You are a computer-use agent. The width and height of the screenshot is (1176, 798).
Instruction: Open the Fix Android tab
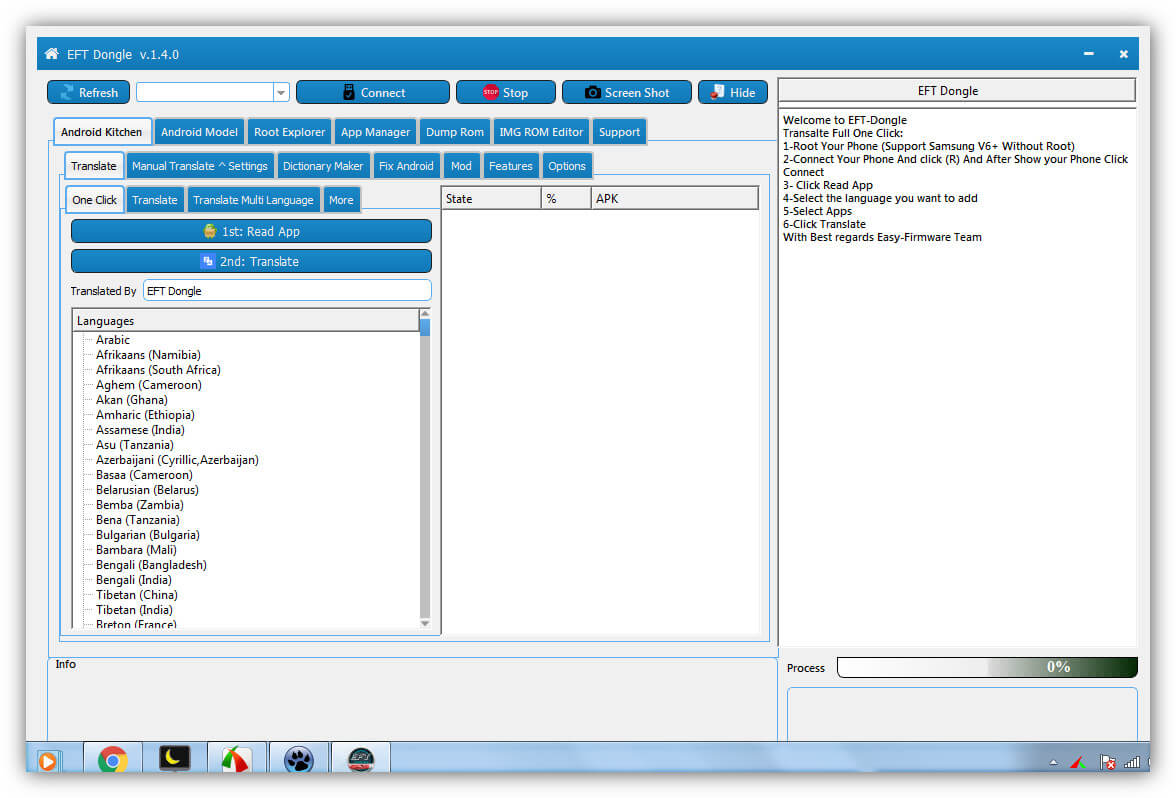pyautogui.click(x=406, y=166)
